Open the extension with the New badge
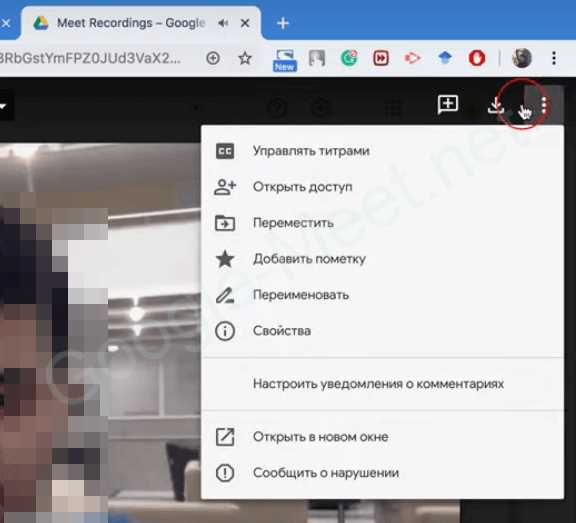576x523 pixels. pyautogui.click(x=285, y=60)
